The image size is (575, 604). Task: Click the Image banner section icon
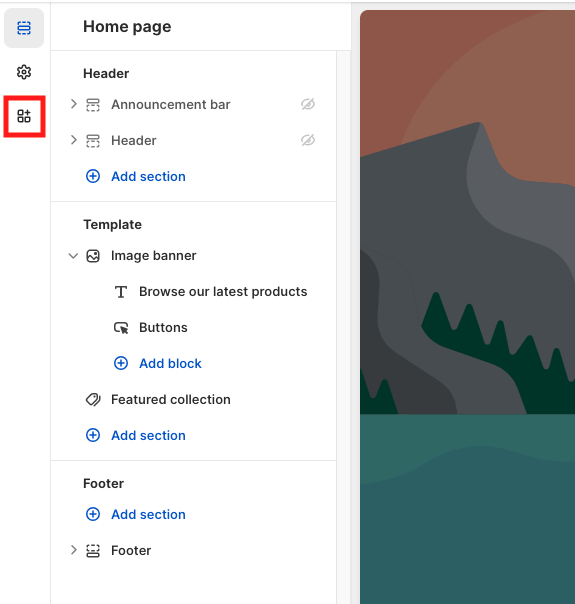(x=93, y=256)
